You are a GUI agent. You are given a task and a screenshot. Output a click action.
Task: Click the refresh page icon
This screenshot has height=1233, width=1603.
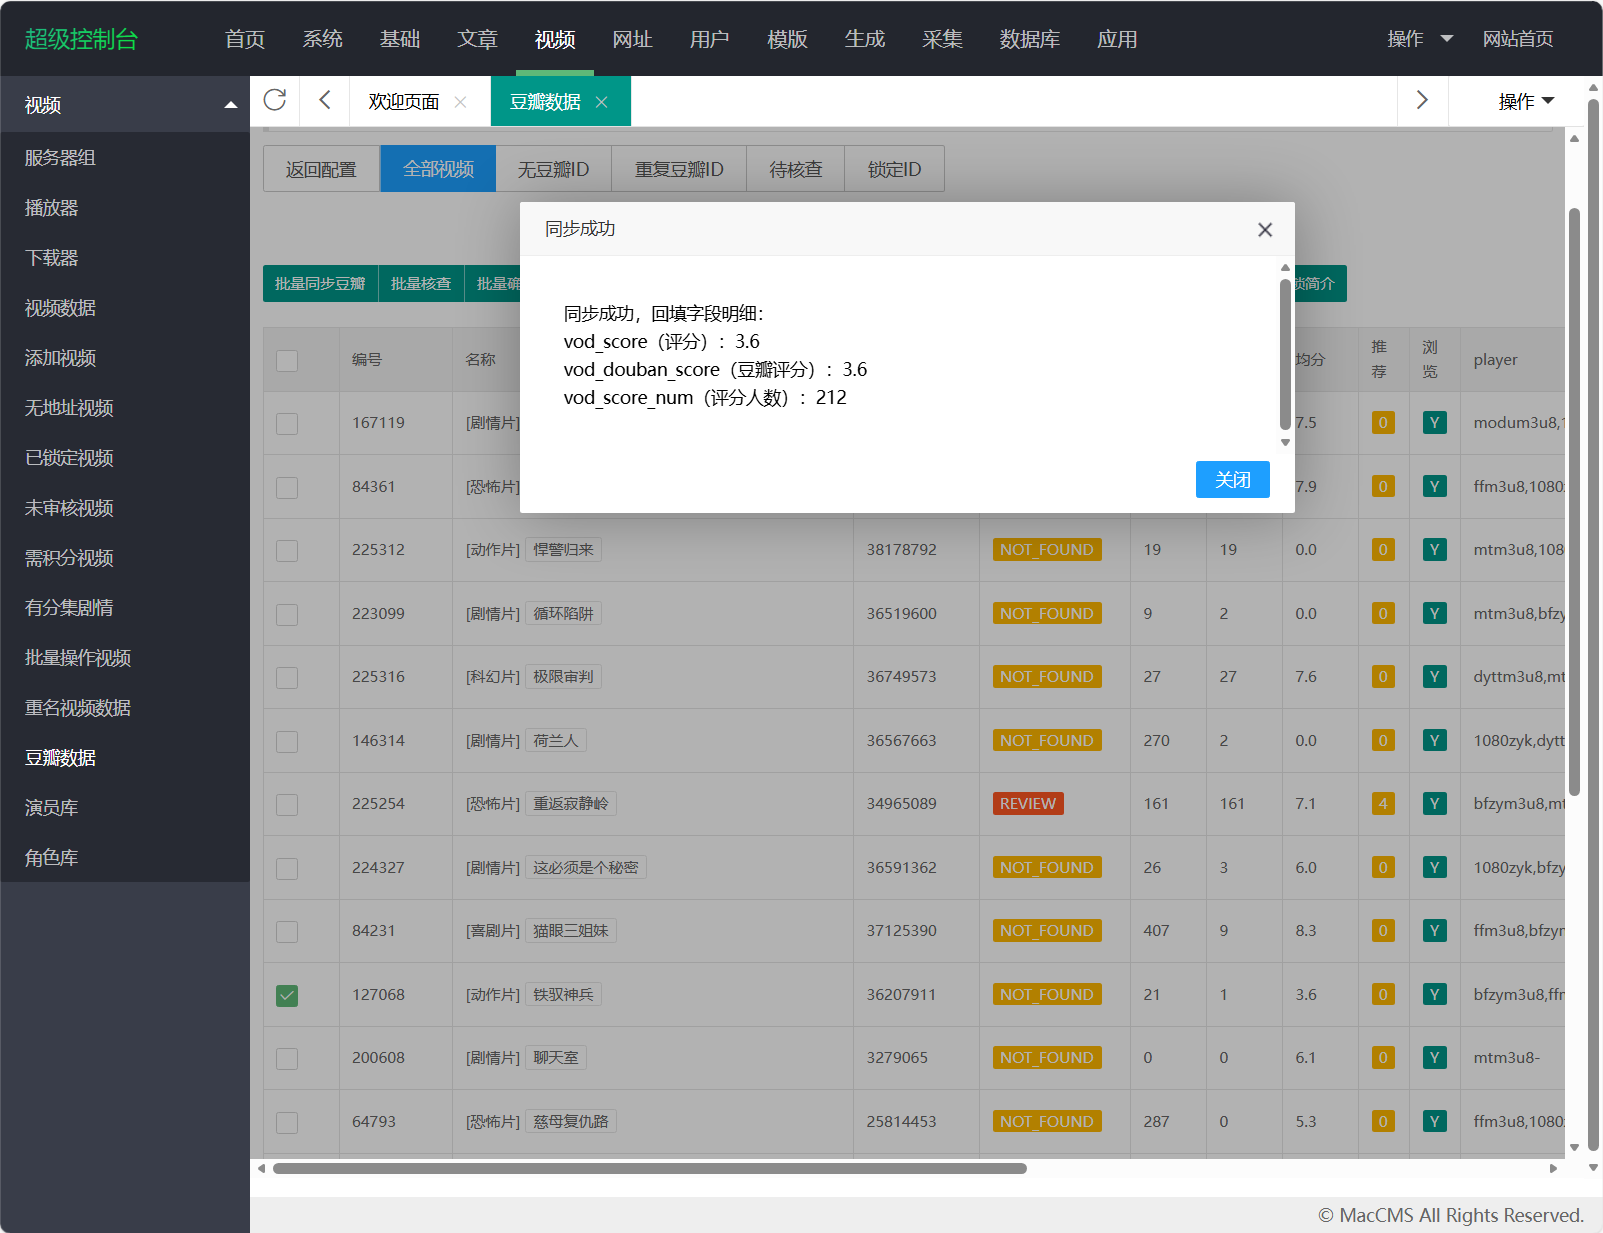[275, 100]
